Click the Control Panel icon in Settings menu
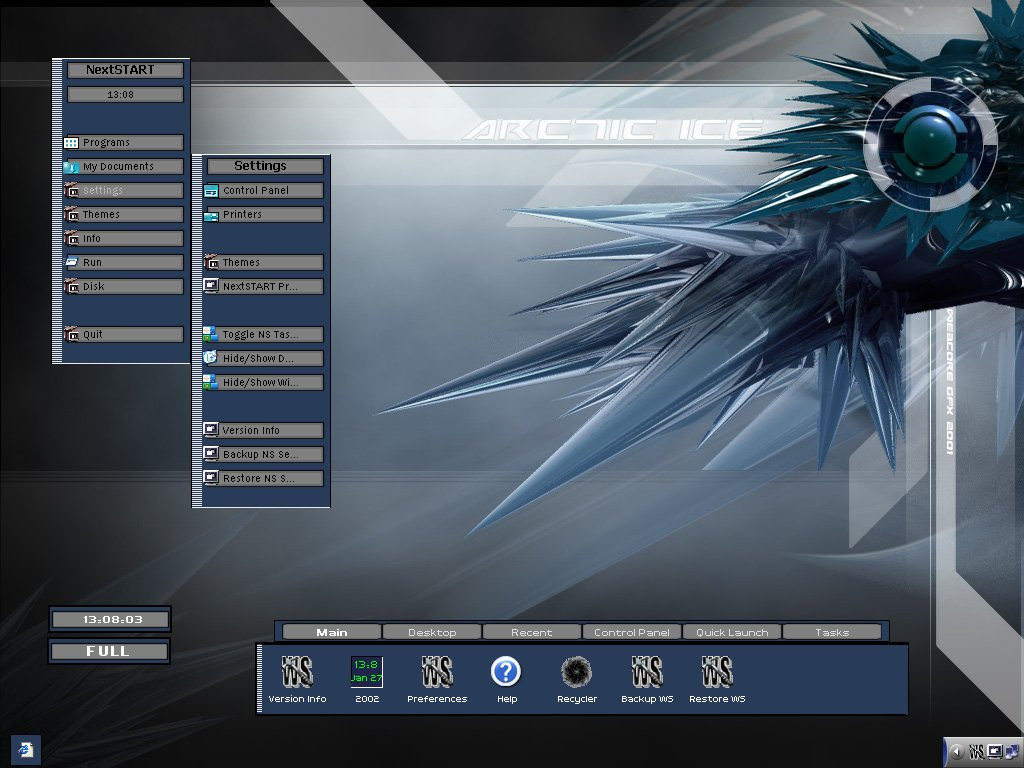The image size is (1024, 768). coord(211,191)
